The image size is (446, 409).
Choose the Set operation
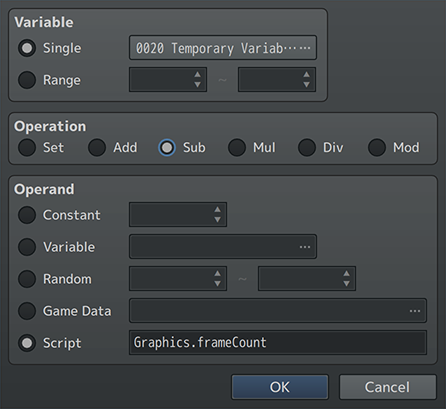click(x=27, y=147)
